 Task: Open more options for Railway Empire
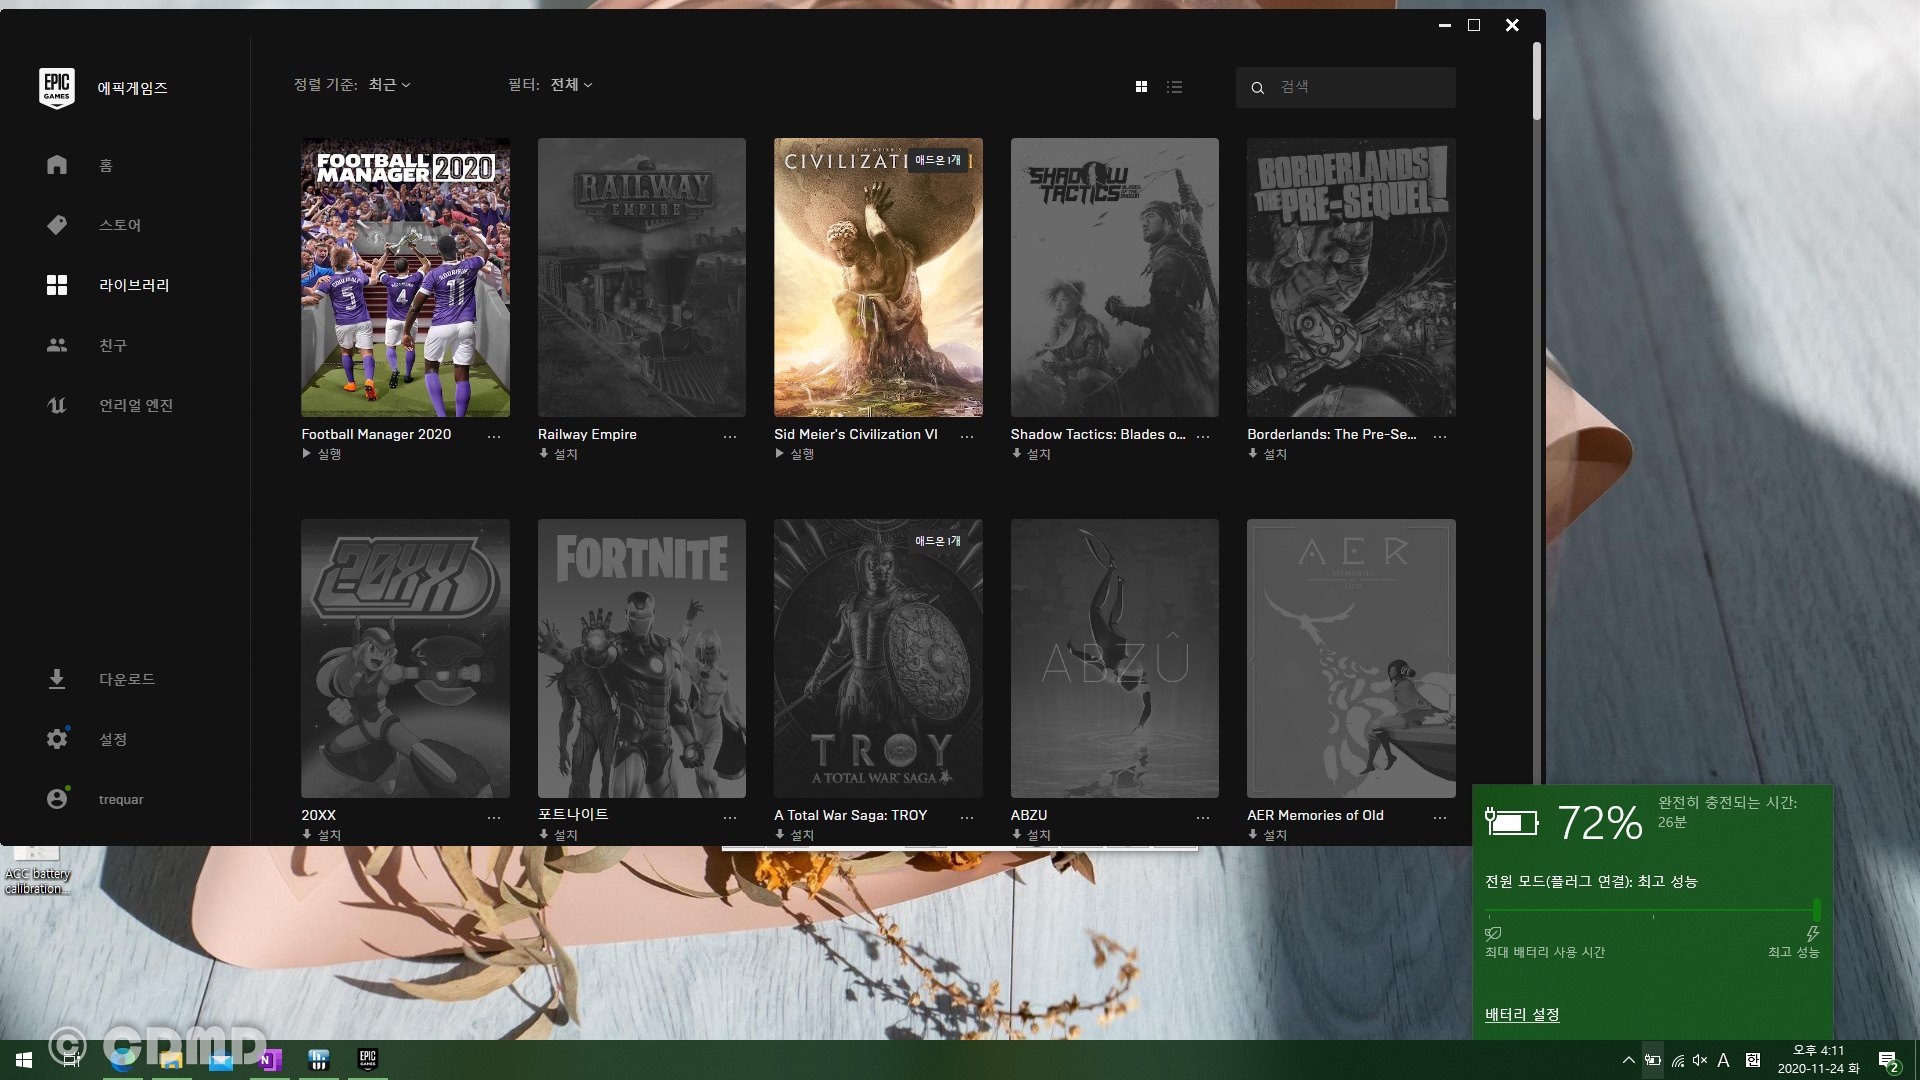[730, 436]
